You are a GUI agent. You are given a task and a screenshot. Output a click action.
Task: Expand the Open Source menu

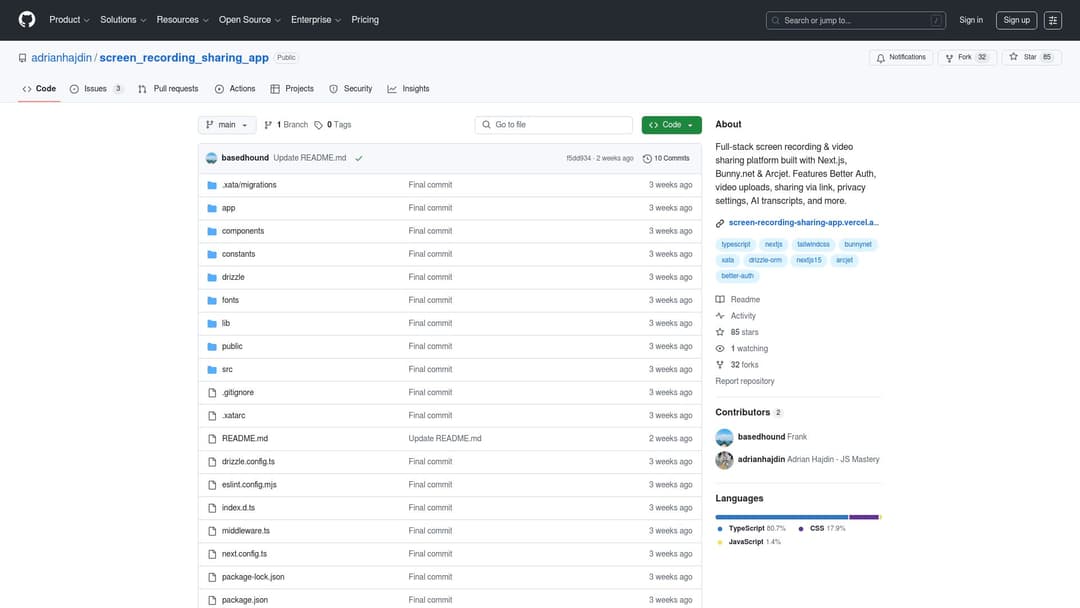pyautogui.click(x=249, y=20)
